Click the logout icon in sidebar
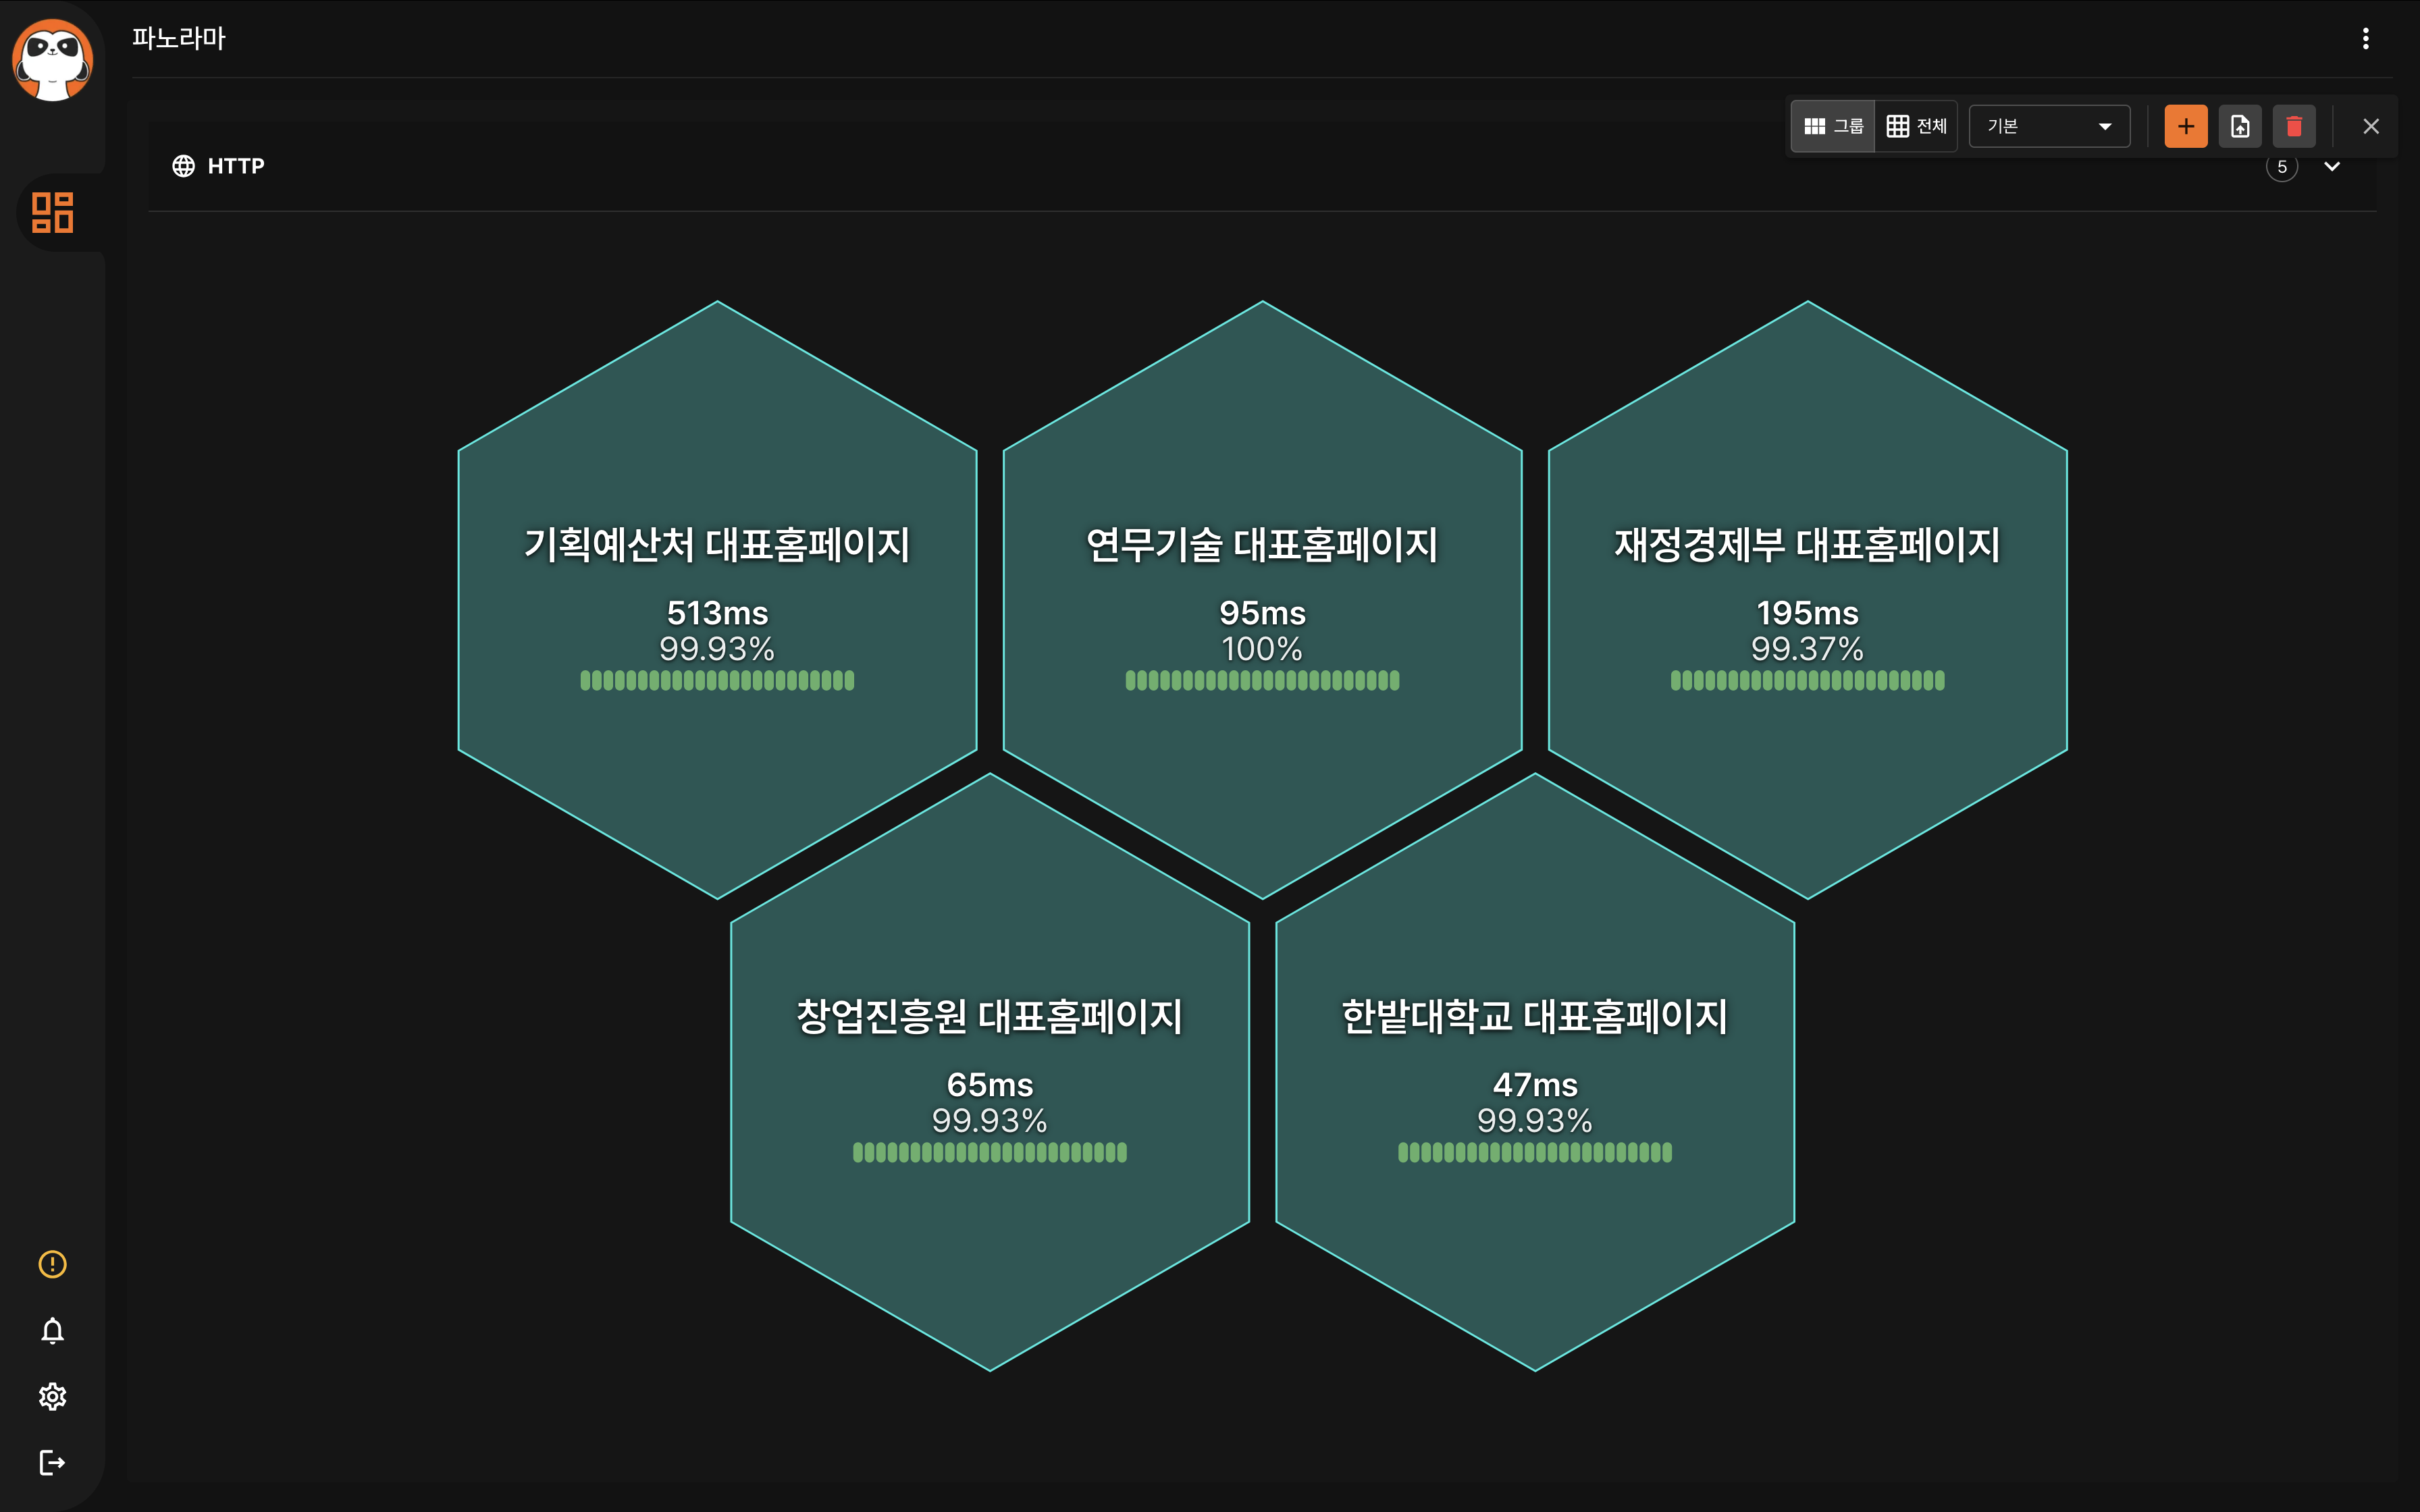The image size is (2420, 1512). tap(53, 1463)
